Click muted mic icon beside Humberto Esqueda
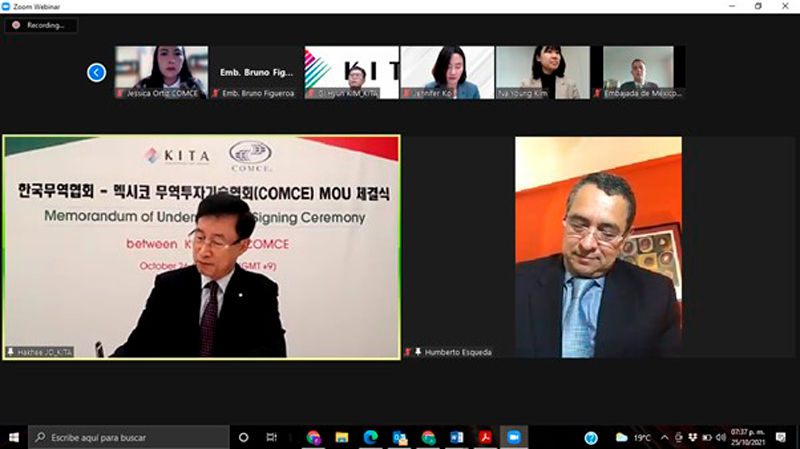800x449 pixels. point(408,352)
